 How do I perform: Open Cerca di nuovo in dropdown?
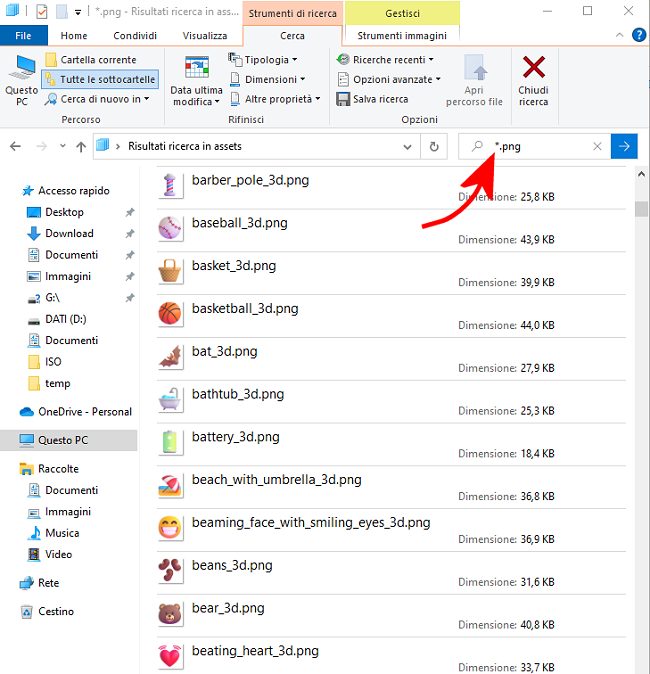pyautogui.click(x=97, y=99)
